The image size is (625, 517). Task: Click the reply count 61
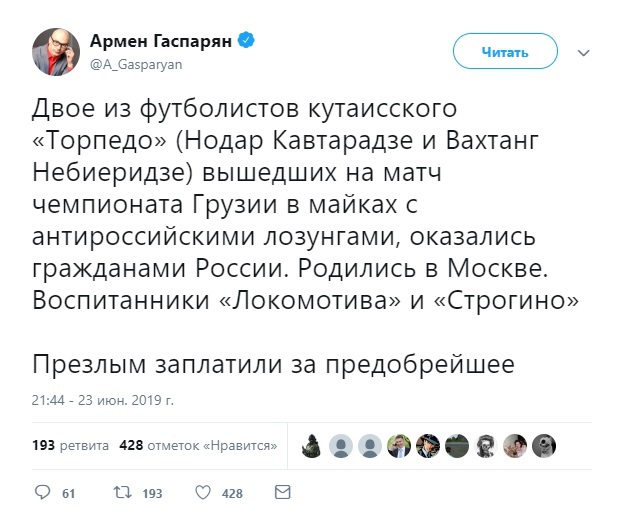pyautogui.click(x=69, y=494)
